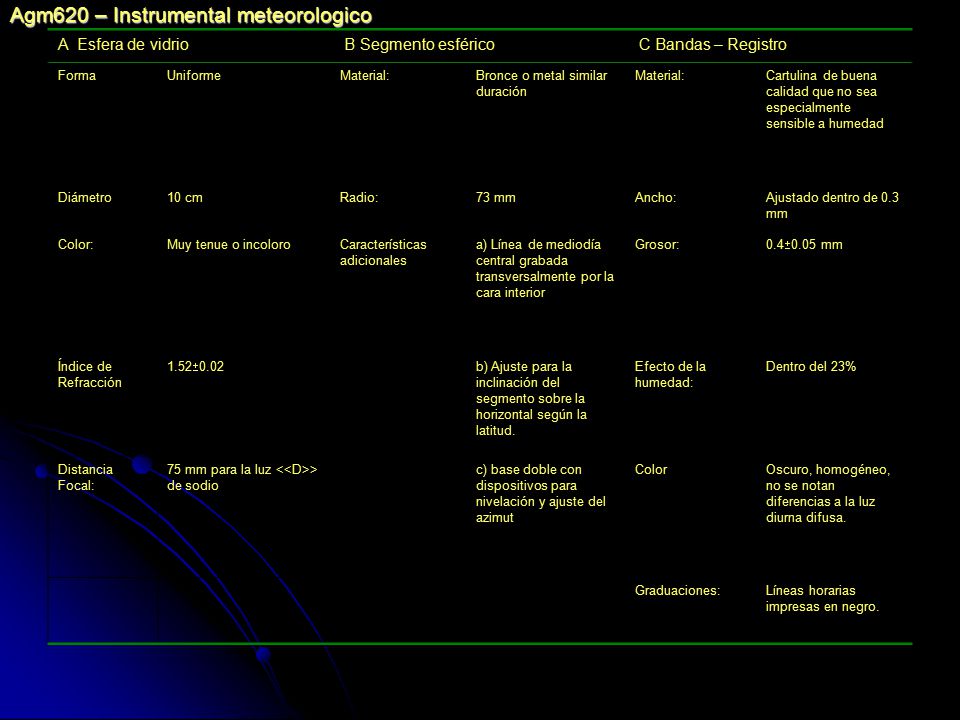
Task: Click the 'Material:' label in Bandas – Registro column
Action: tap(659, 75)
